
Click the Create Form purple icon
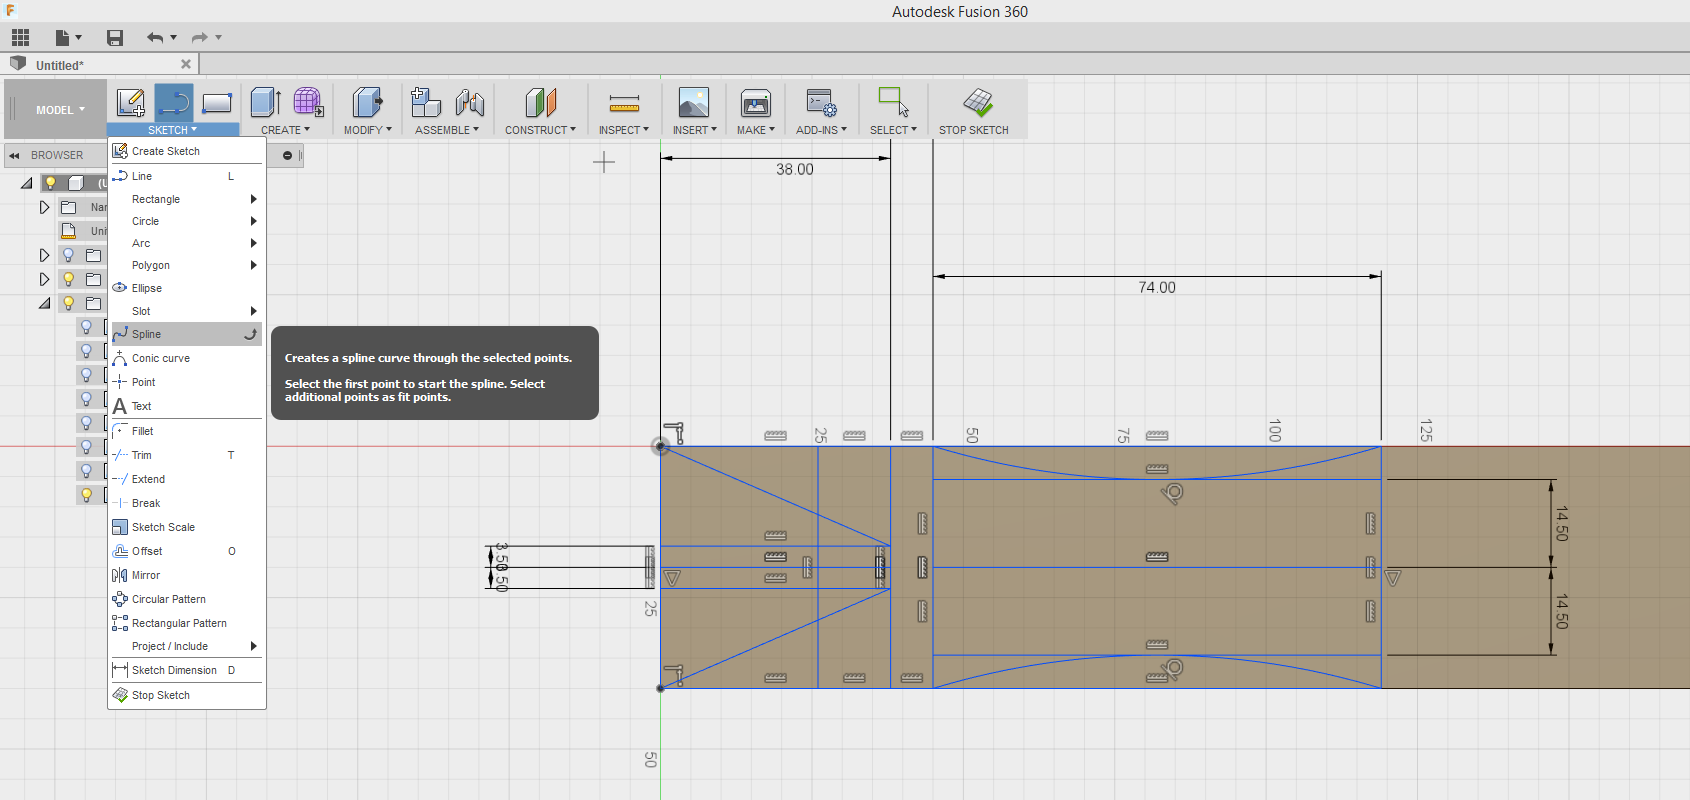308,102
